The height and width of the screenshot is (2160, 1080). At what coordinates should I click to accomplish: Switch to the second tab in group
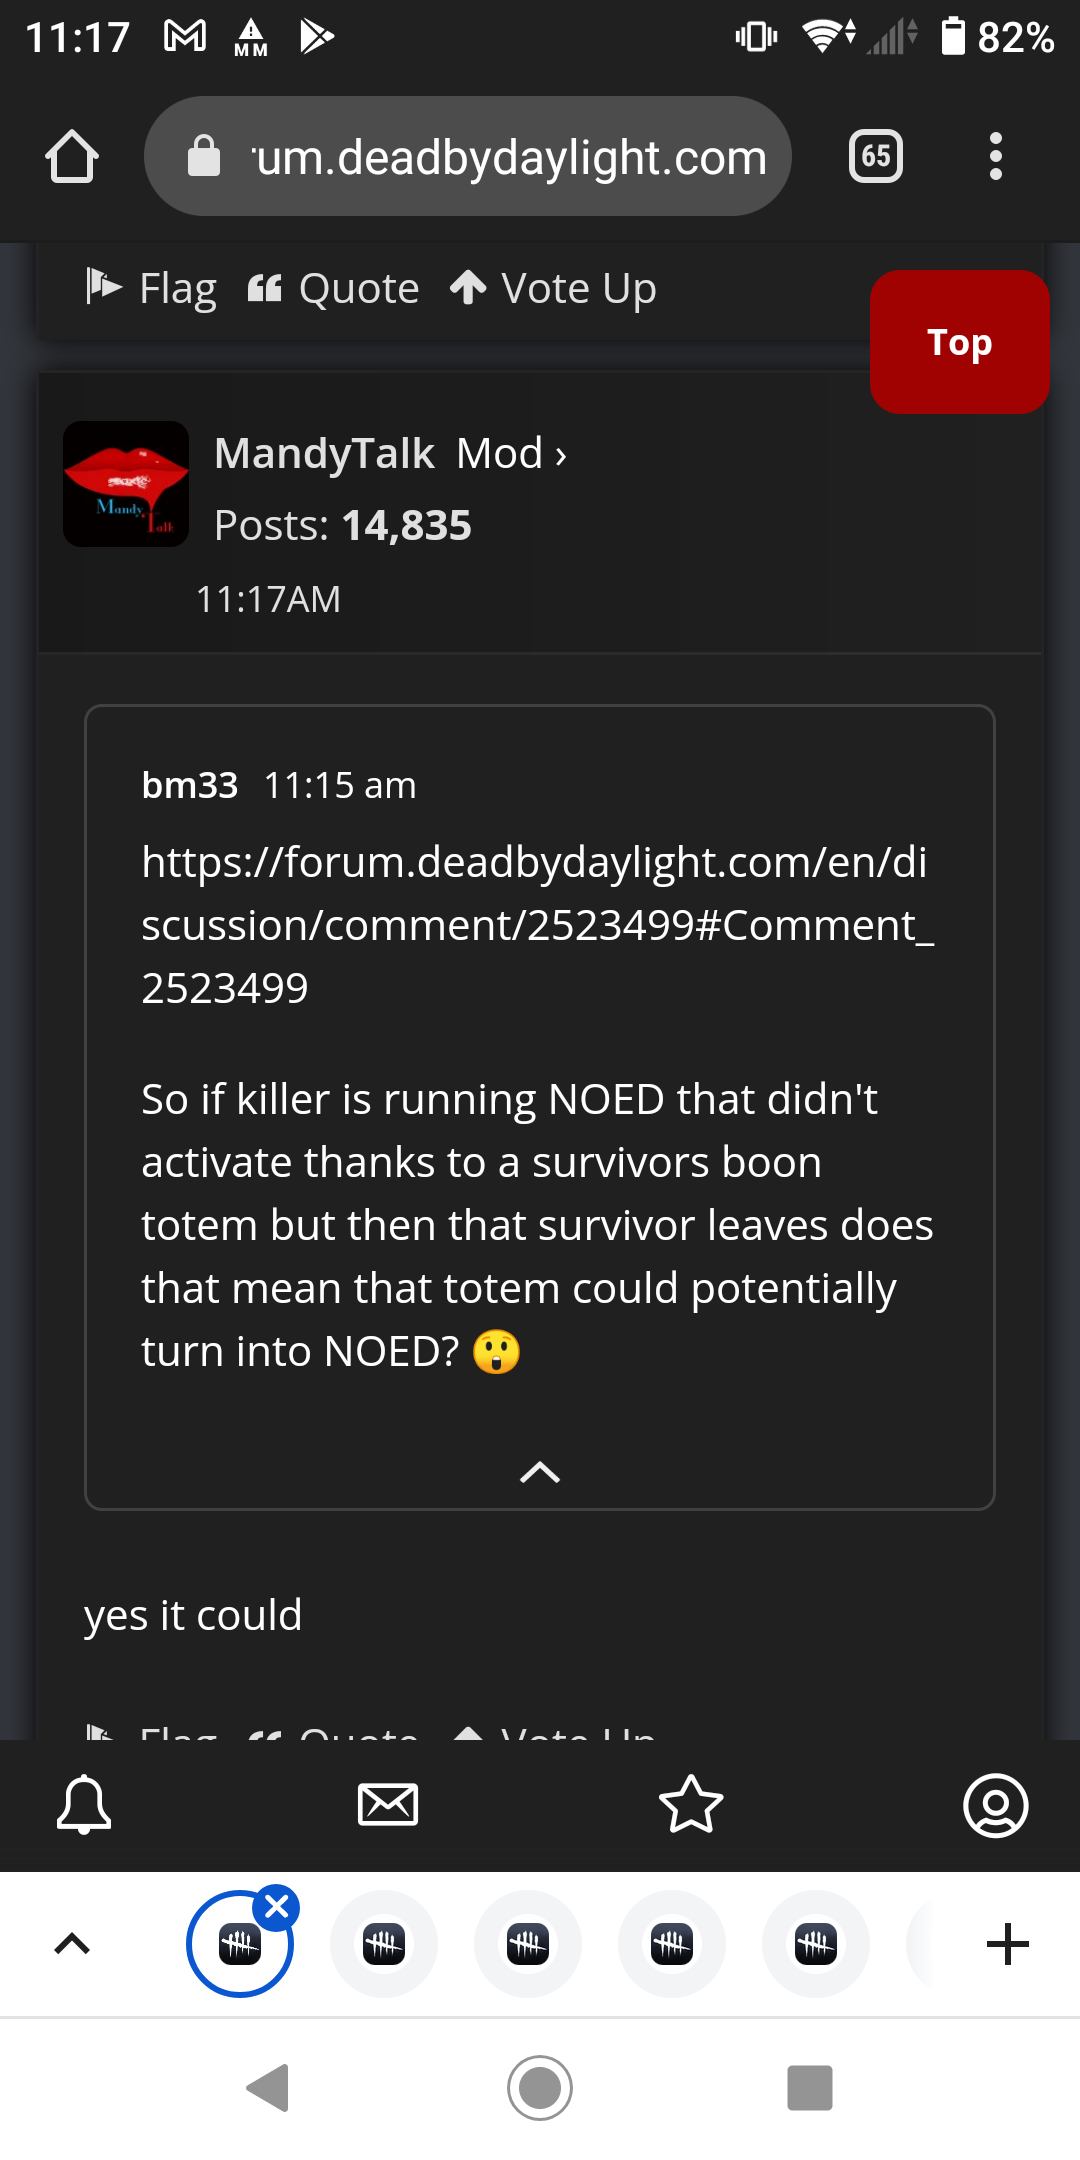tap(384, 1944)
